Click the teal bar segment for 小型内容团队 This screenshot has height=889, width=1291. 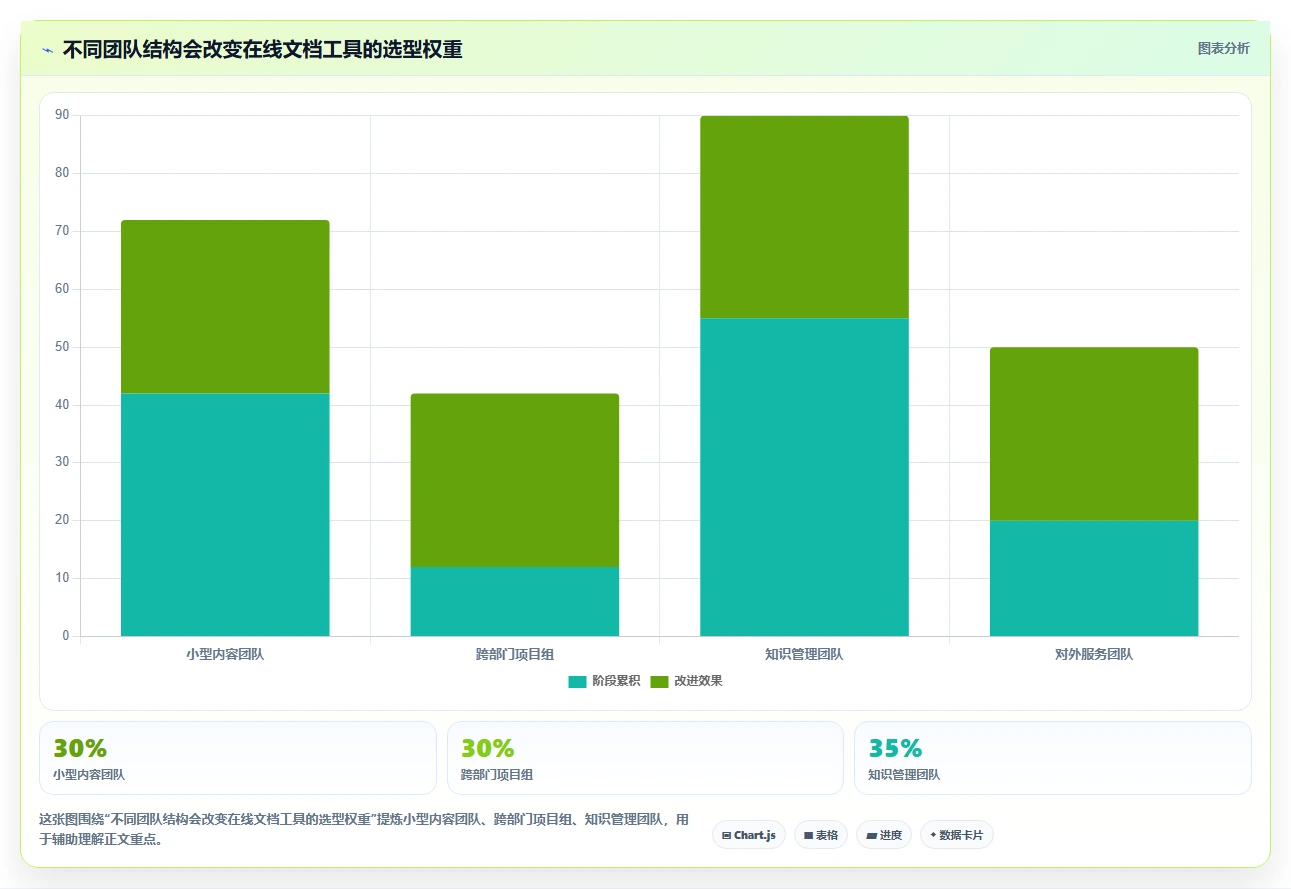click(x=225, y=515)
